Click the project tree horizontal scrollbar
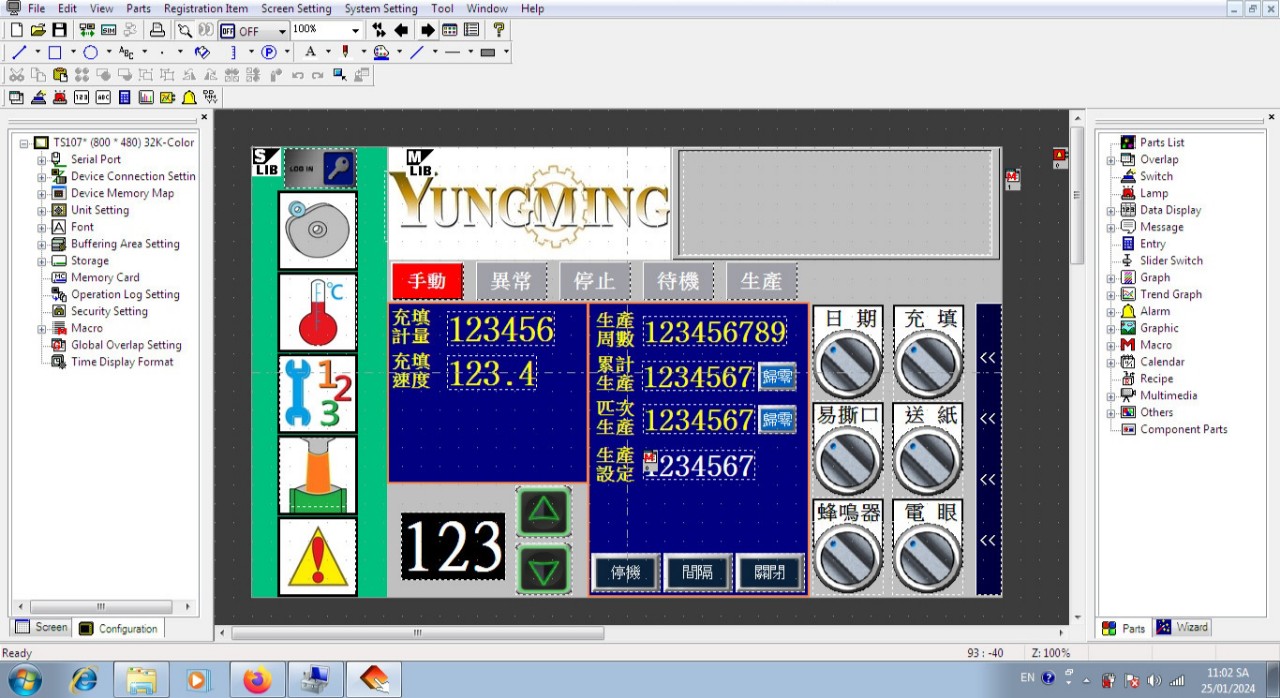 tap(100, 607)
